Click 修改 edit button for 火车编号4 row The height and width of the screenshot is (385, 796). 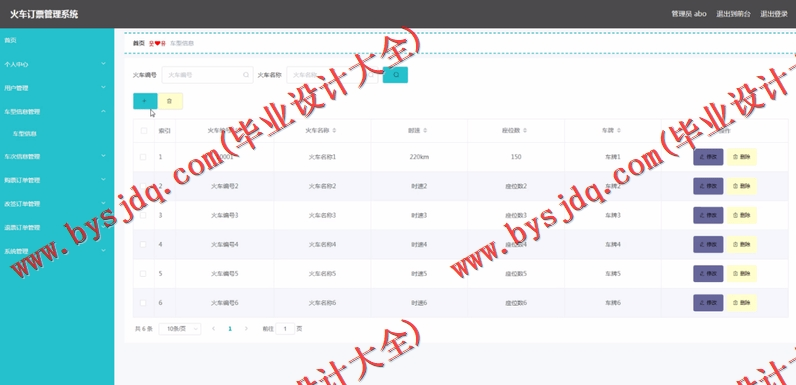coord(708,244)
